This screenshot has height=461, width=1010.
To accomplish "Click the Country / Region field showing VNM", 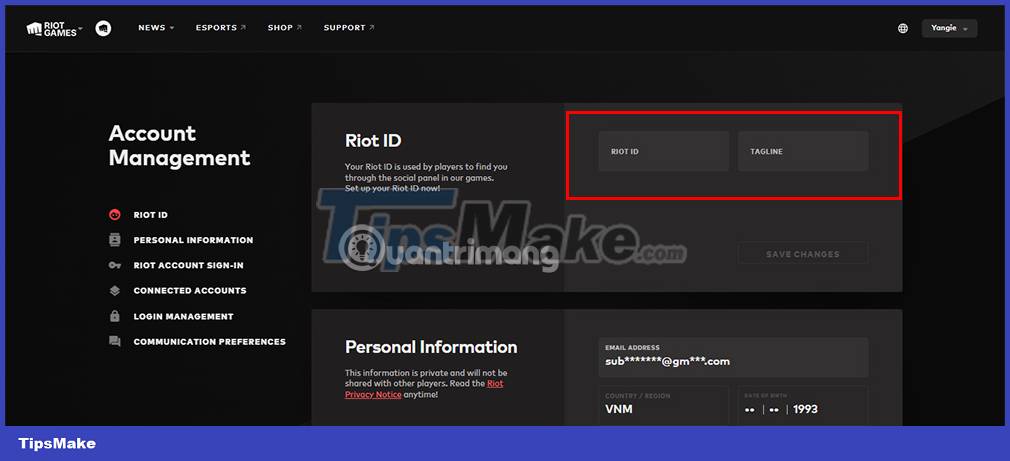I will click(x=663, y=405).
